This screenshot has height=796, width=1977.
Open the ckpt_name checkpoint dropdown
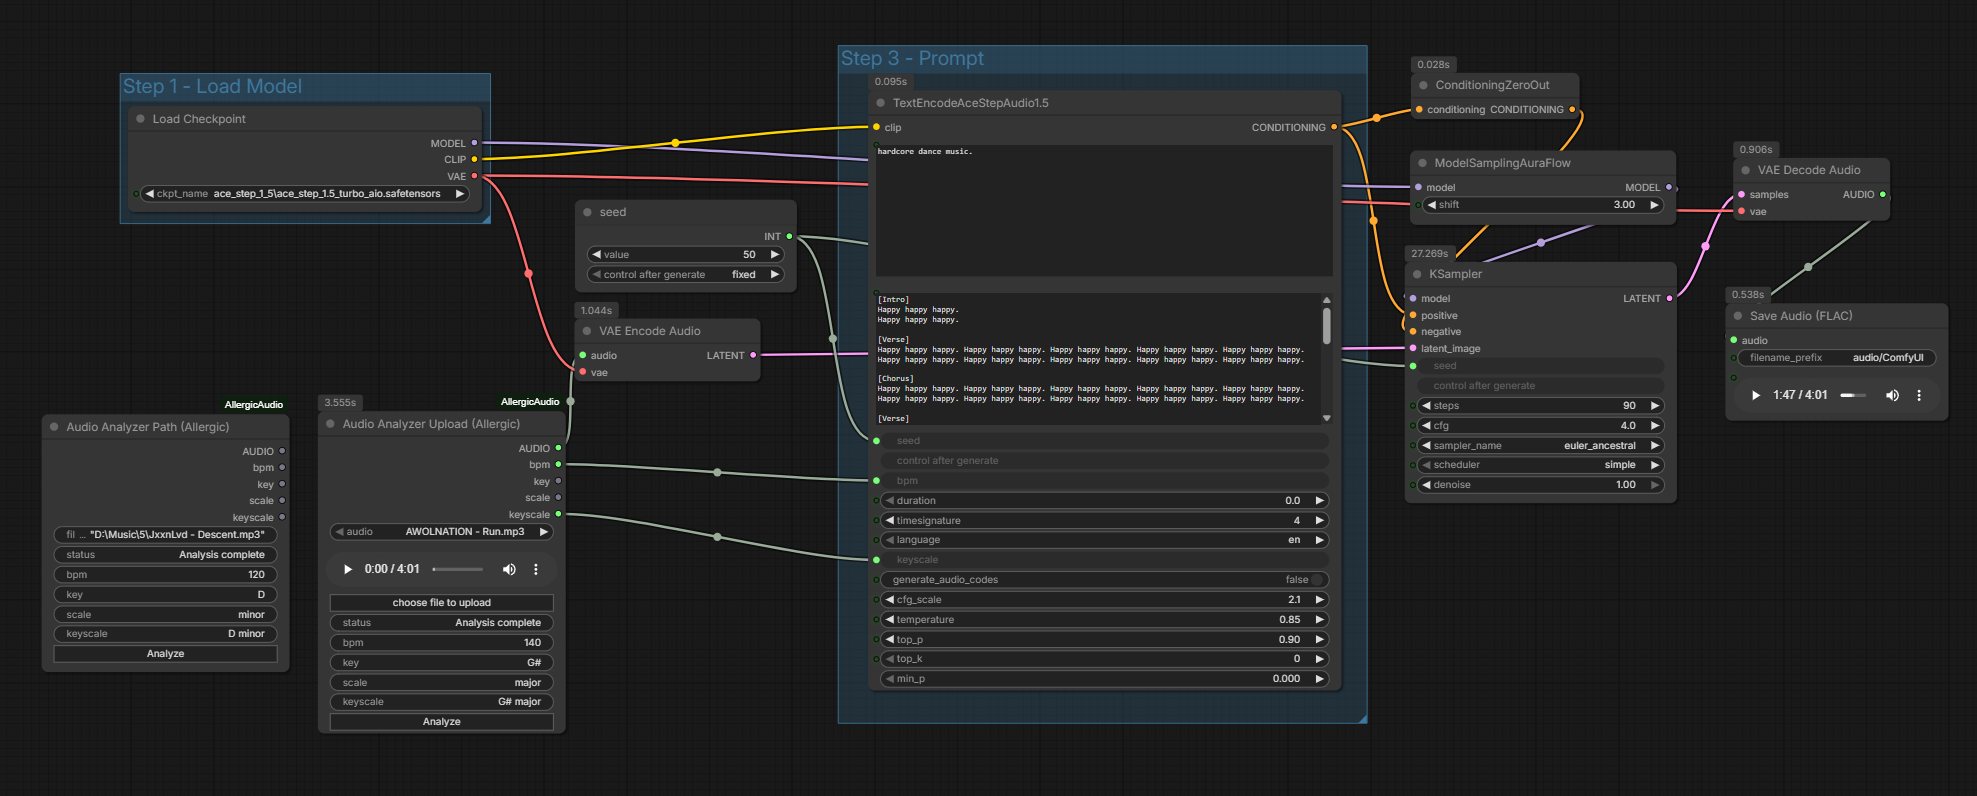point(306,194)
